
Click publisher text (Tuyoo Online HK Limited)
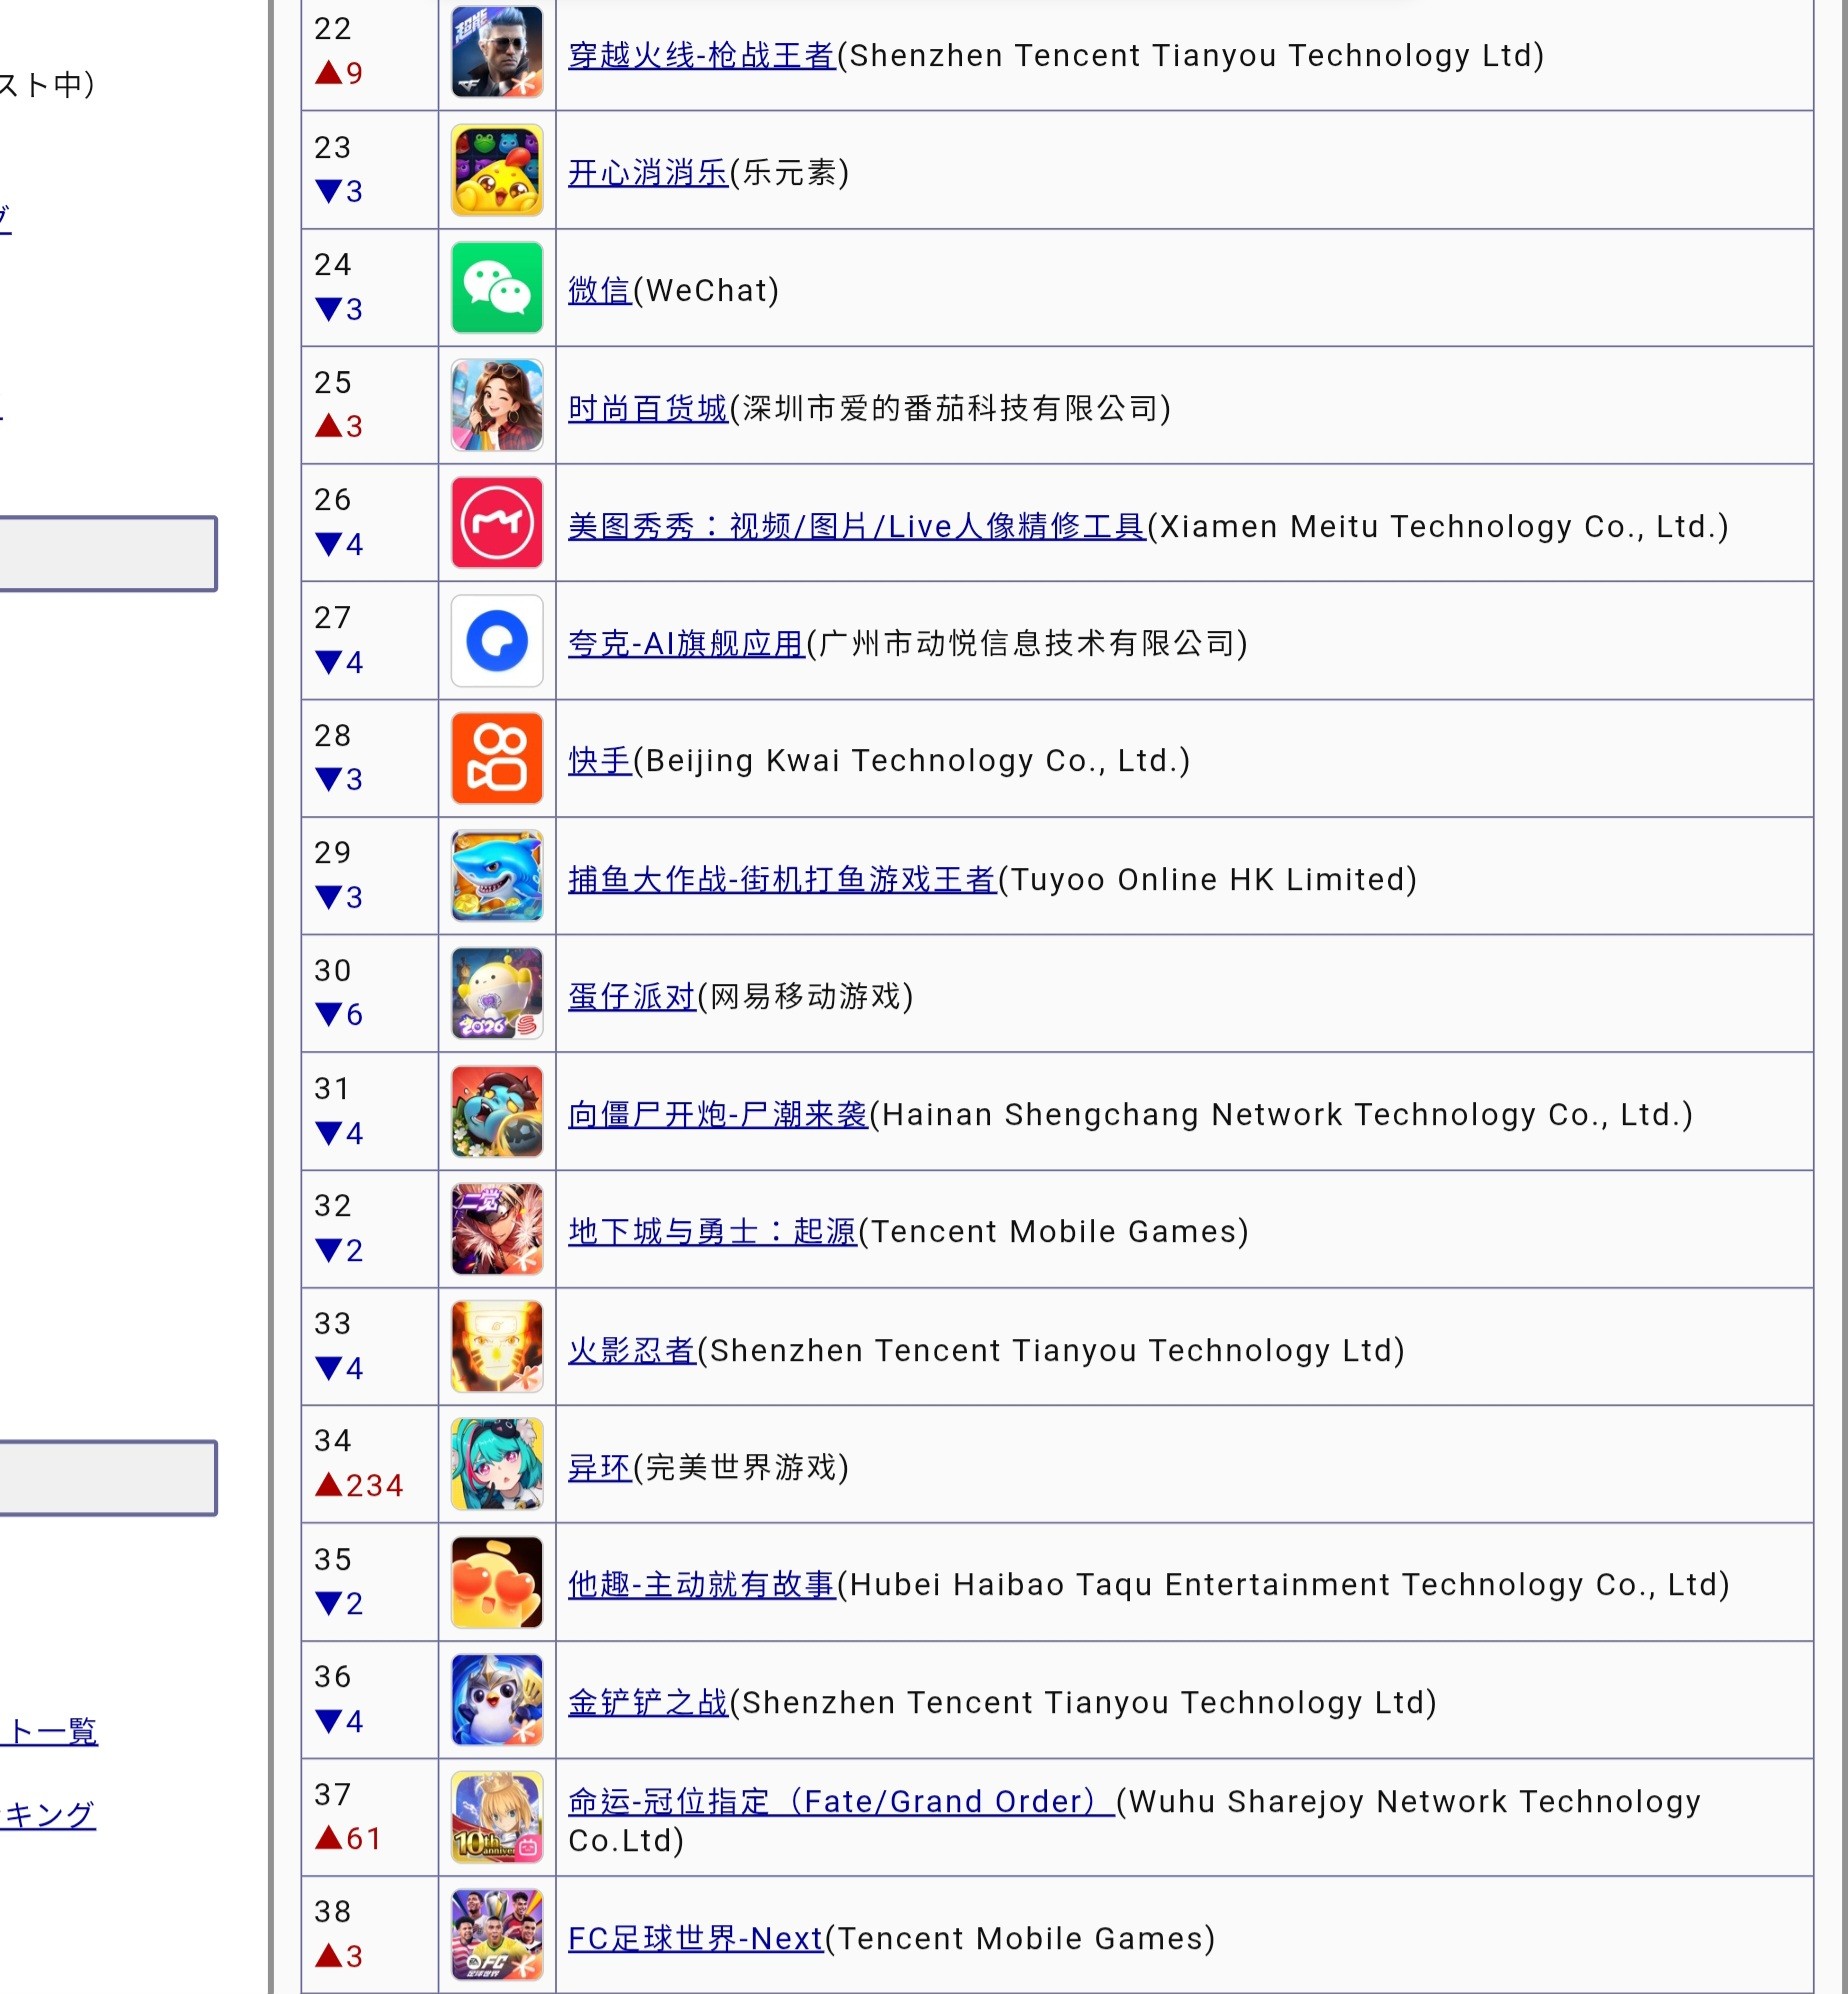coord(1208,879)
